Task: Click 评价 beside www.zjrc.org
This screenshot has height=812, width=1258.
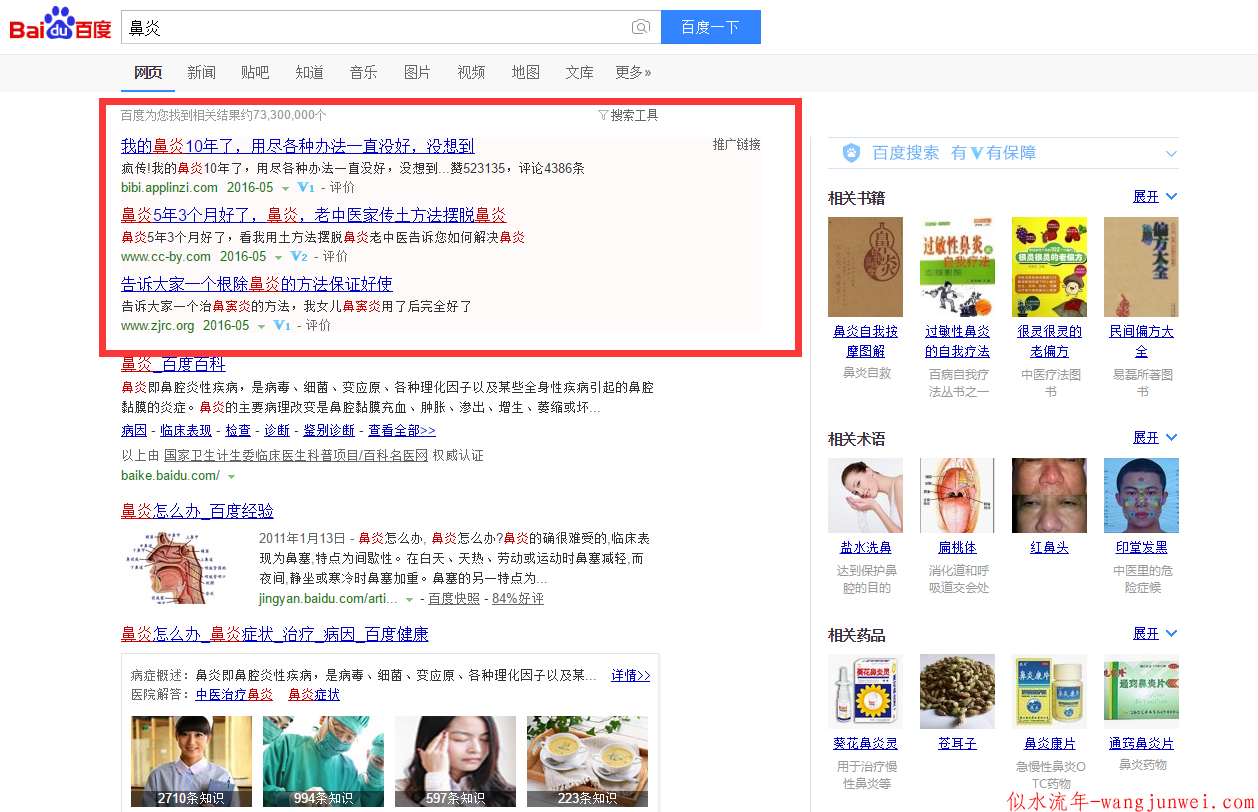Action: (318, 325)
